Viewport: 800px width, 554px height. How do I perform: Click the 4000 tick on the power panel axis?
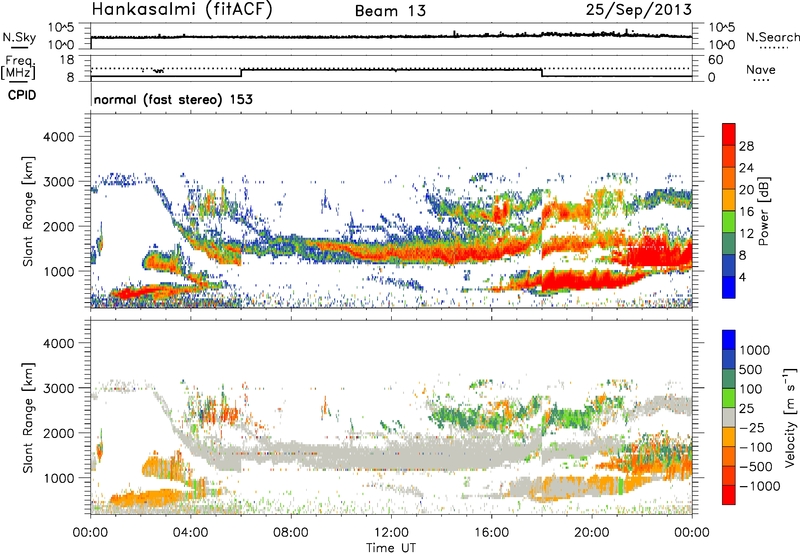pos(59,137)
